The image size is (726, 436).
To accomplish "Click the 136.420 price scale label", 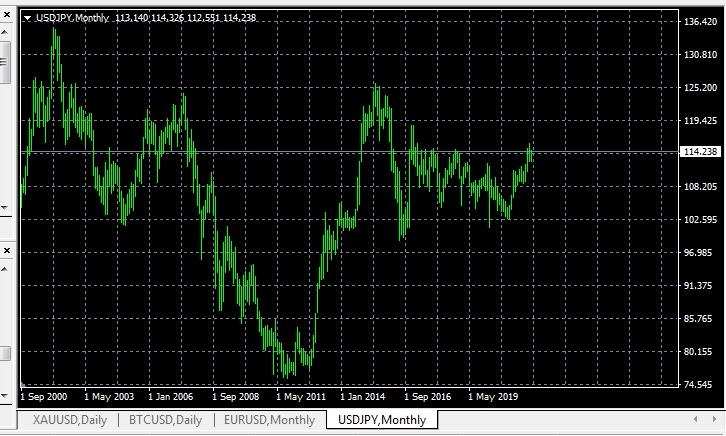I will pyautogui.click(x=700, y=22).
